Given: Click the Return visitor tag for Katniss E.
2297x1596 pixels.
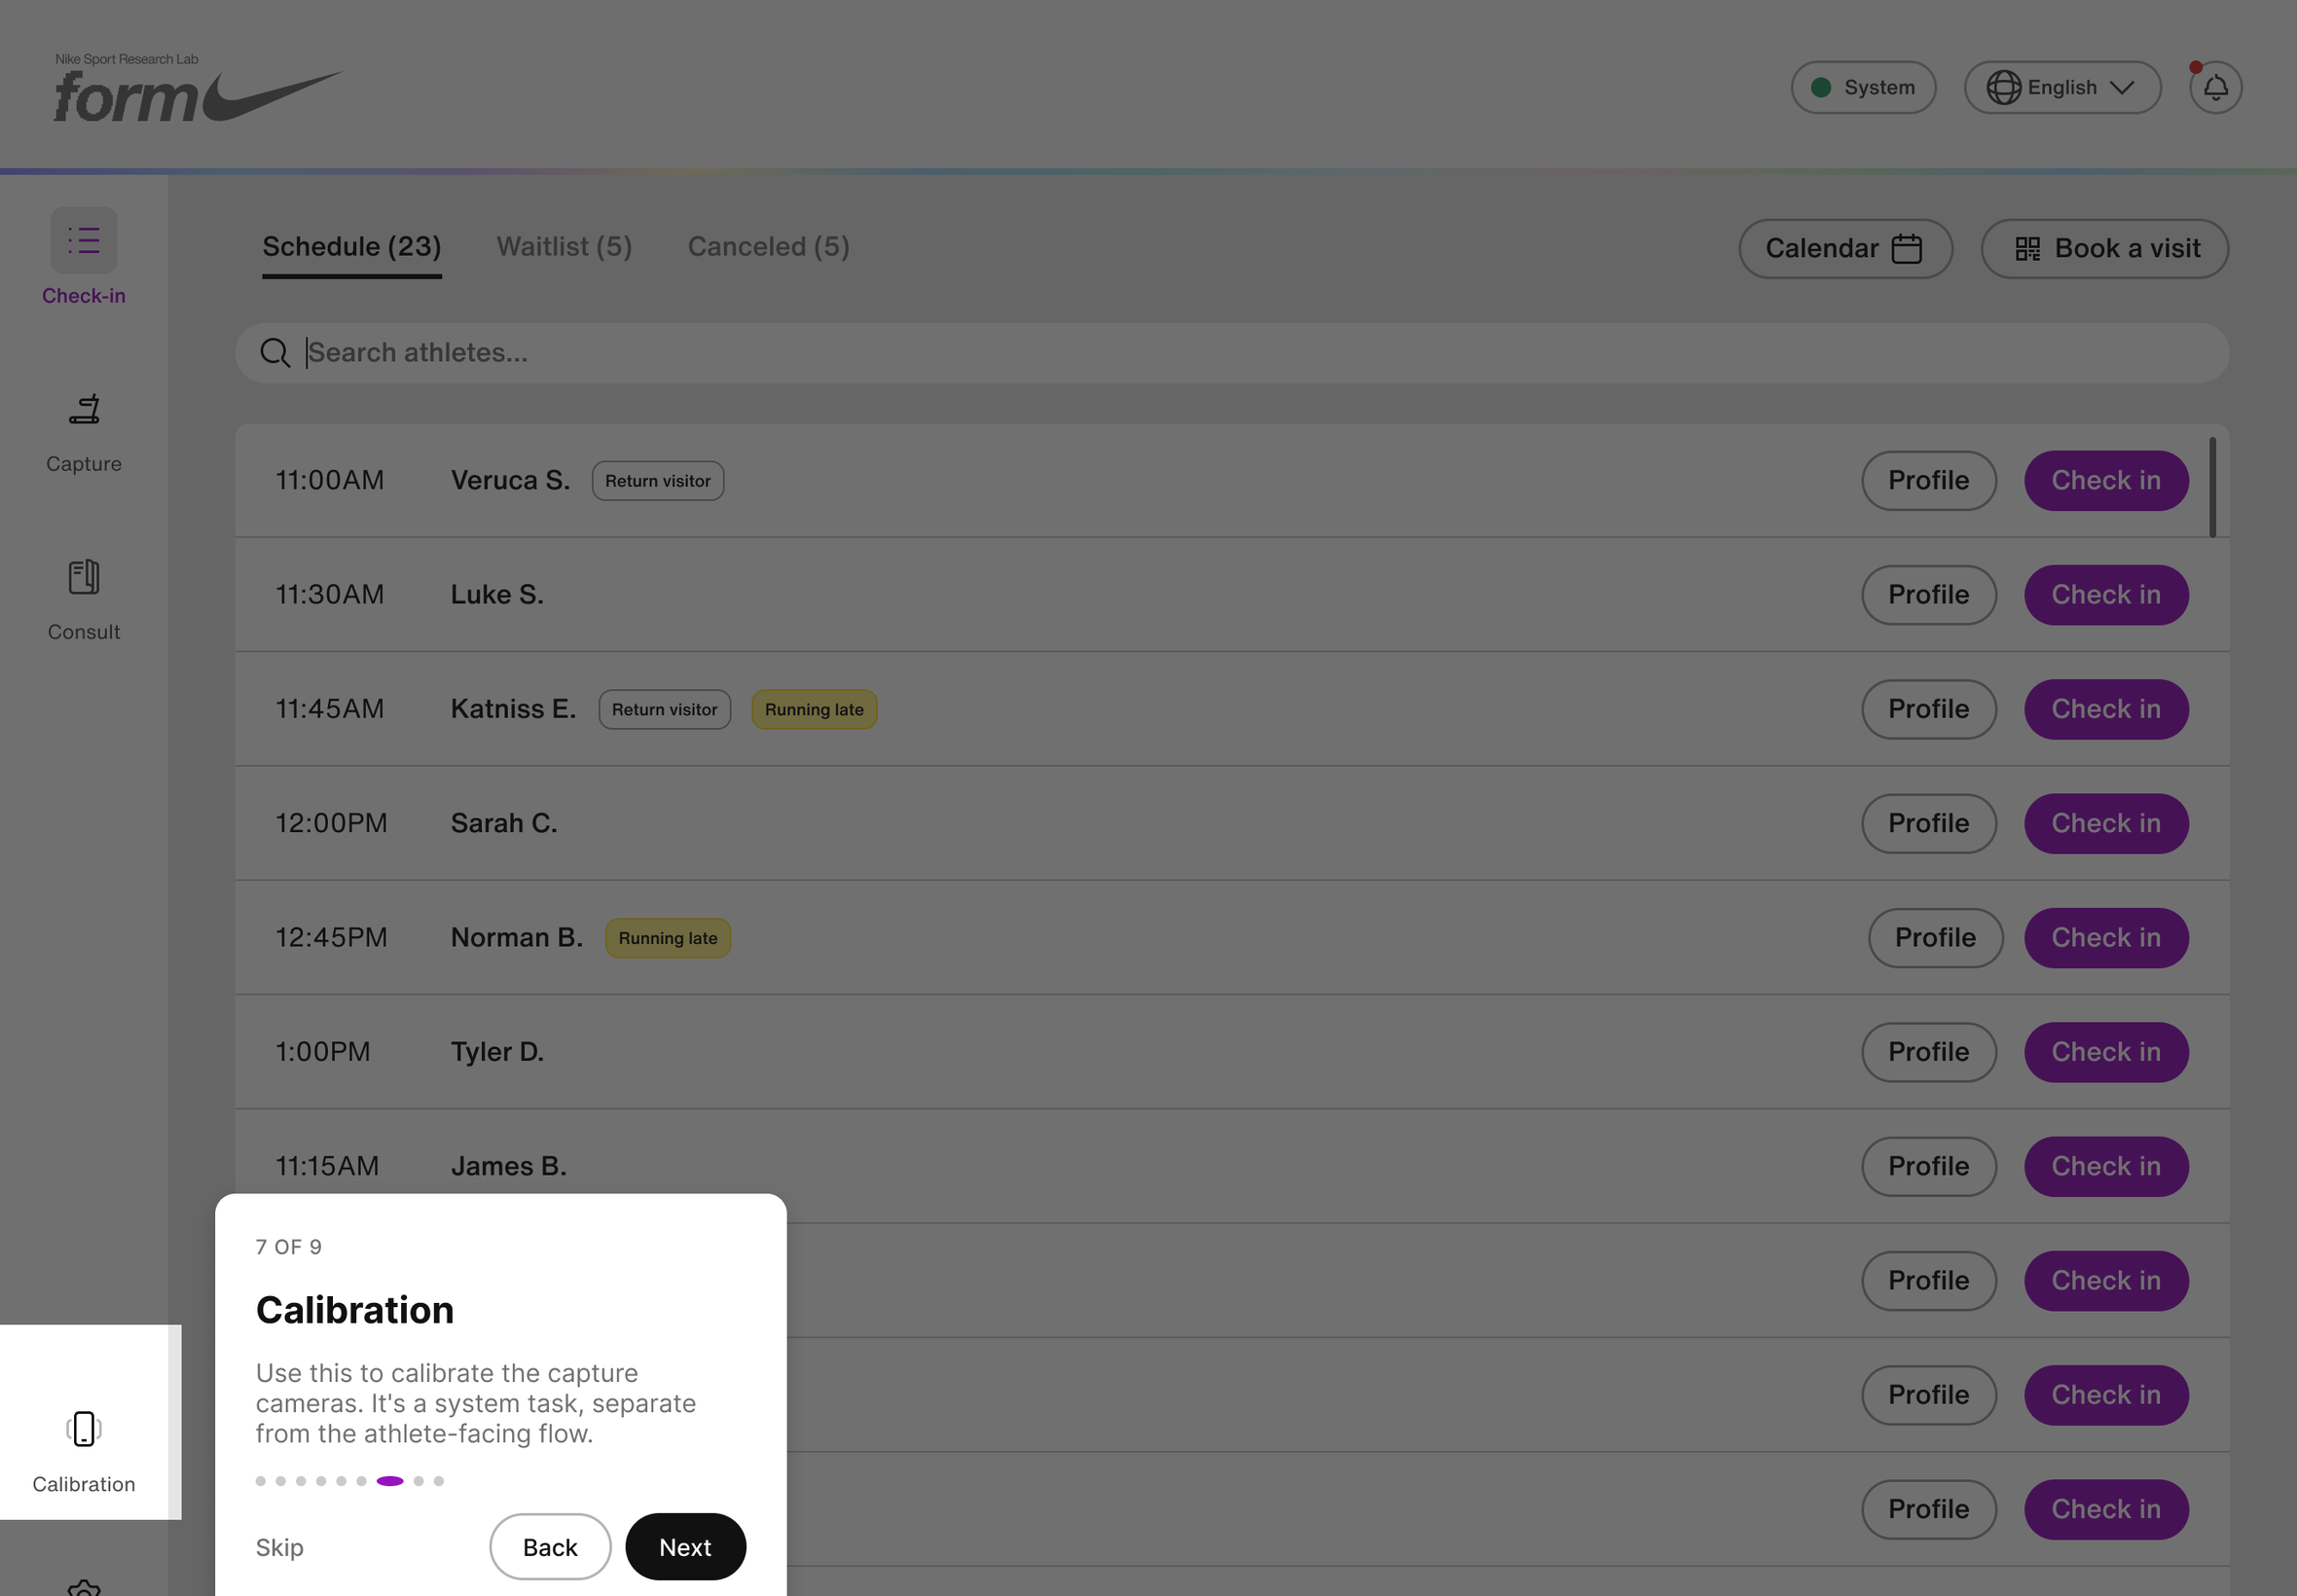Looking at the screenshot, I should coord(664,709).
